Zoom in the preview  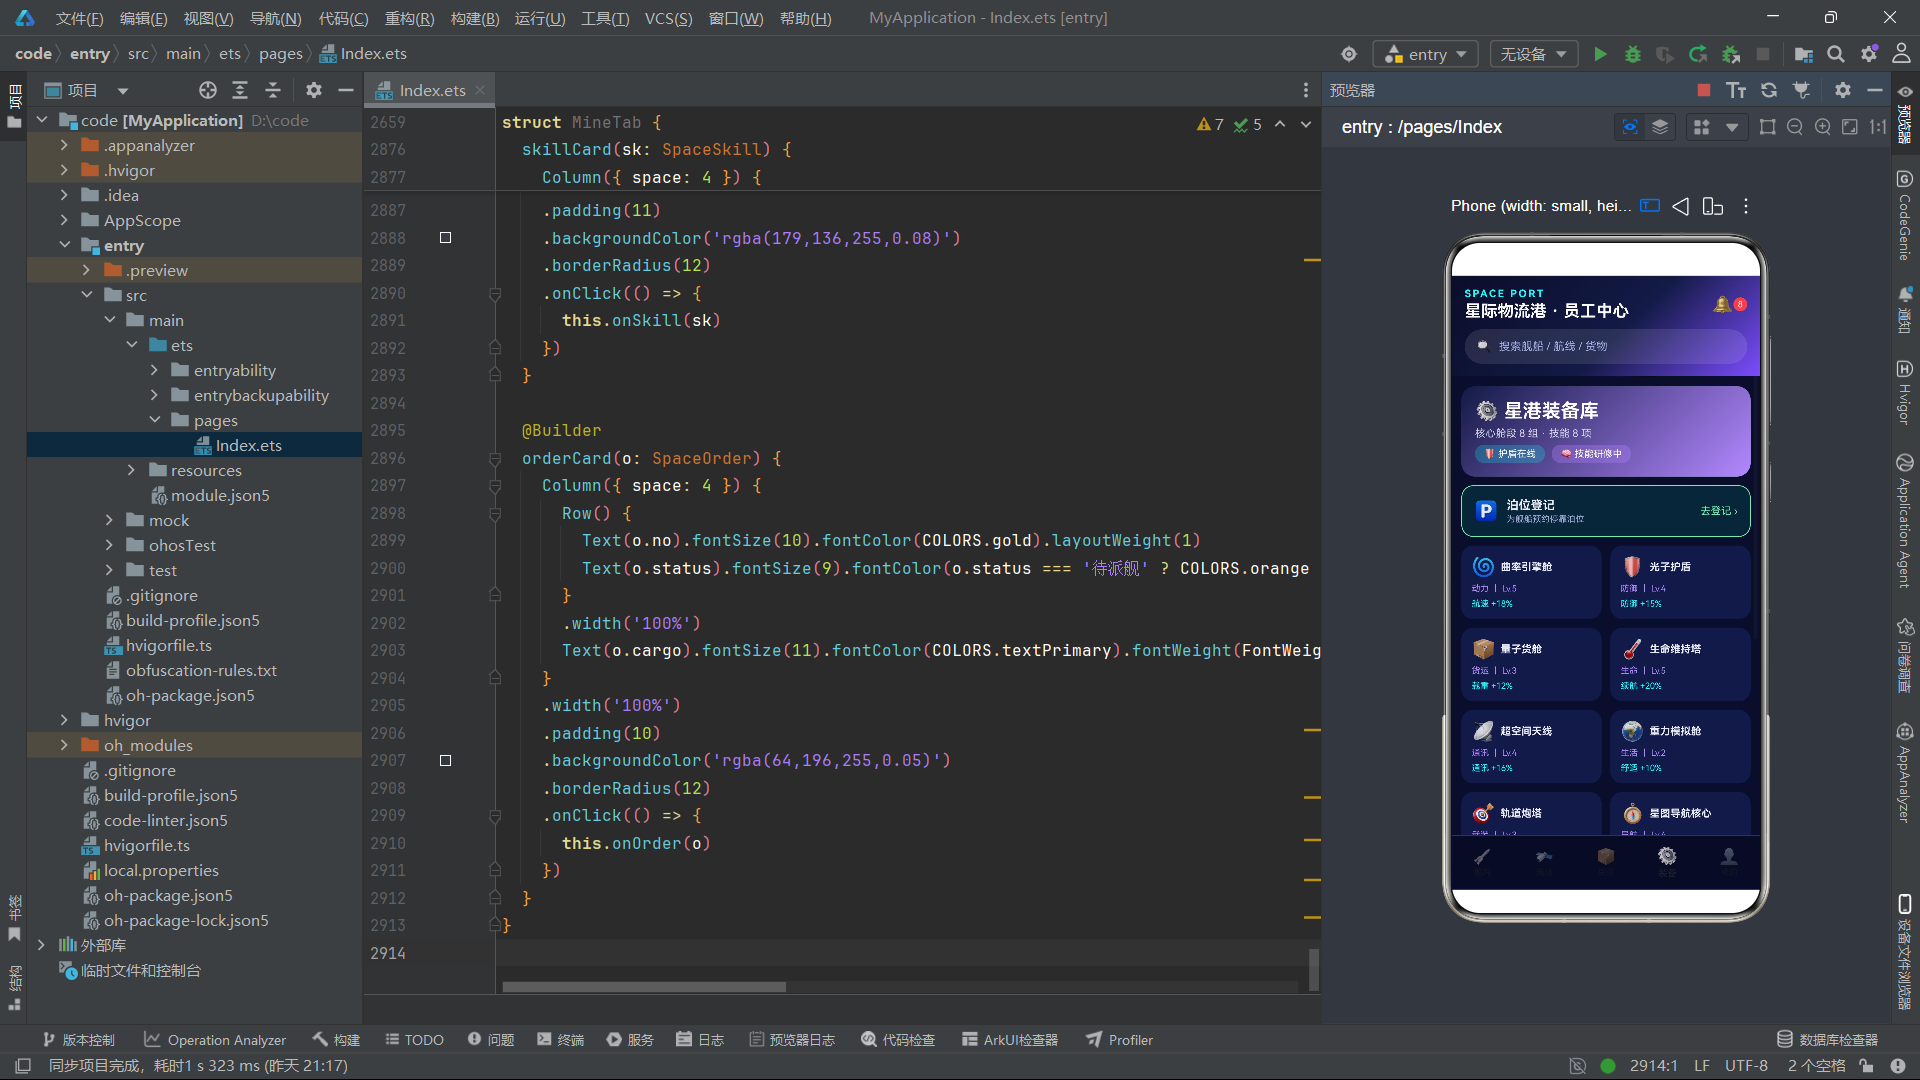pyautogui.click(x=1823, y=127)
